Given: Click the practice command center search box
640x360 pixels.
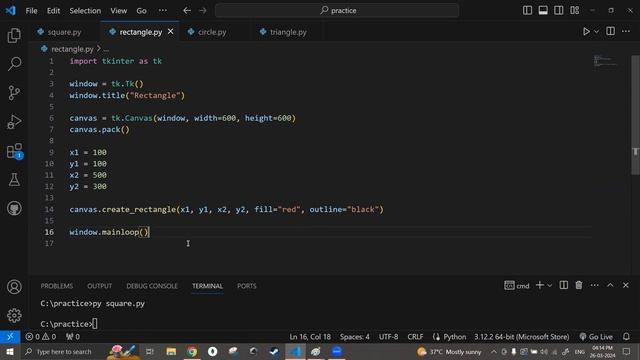Looking at the screenshot, I should (337, 10).
